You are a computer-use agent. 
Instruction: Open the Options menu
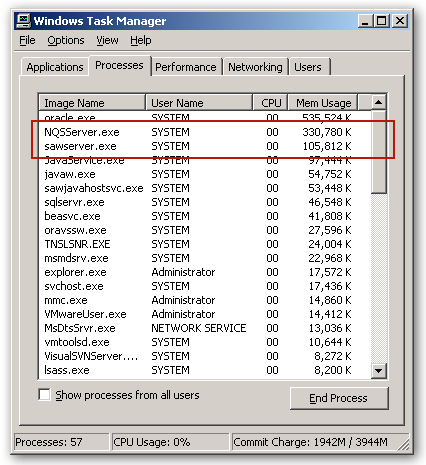tap(66, 40)
